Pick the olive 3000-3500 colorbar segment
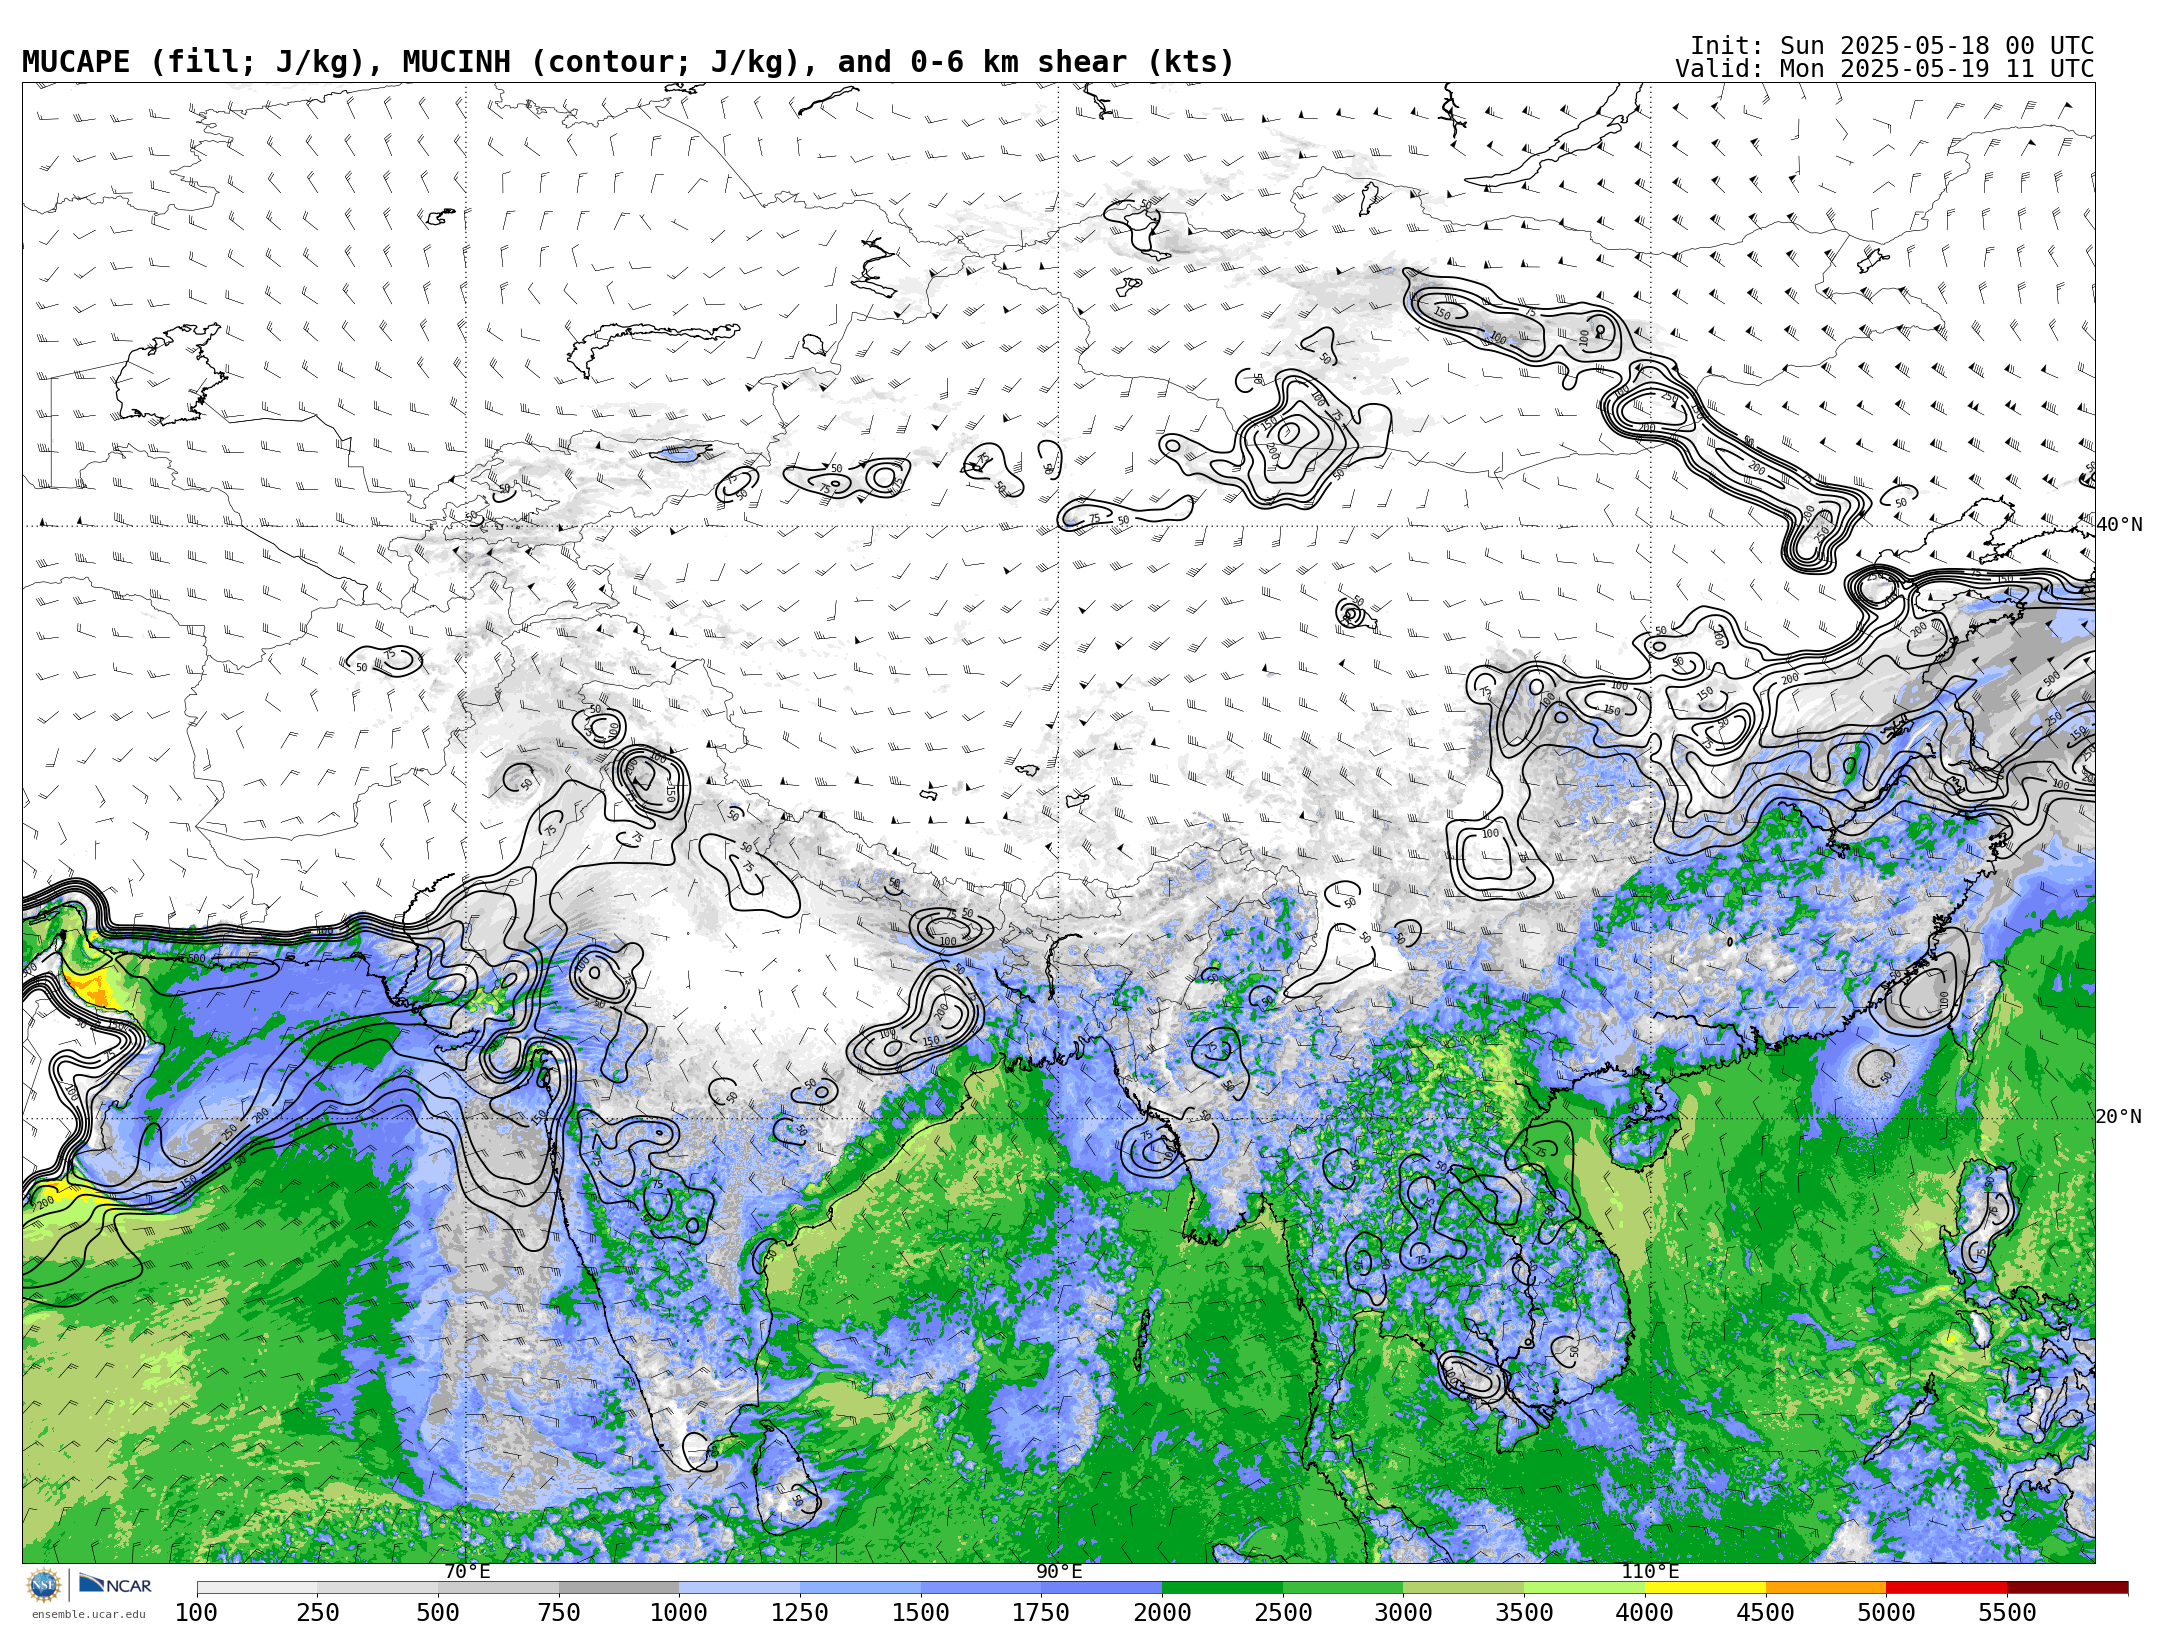The width and height of the screenshot is (2160, 1626). tap(1464, 1588)
